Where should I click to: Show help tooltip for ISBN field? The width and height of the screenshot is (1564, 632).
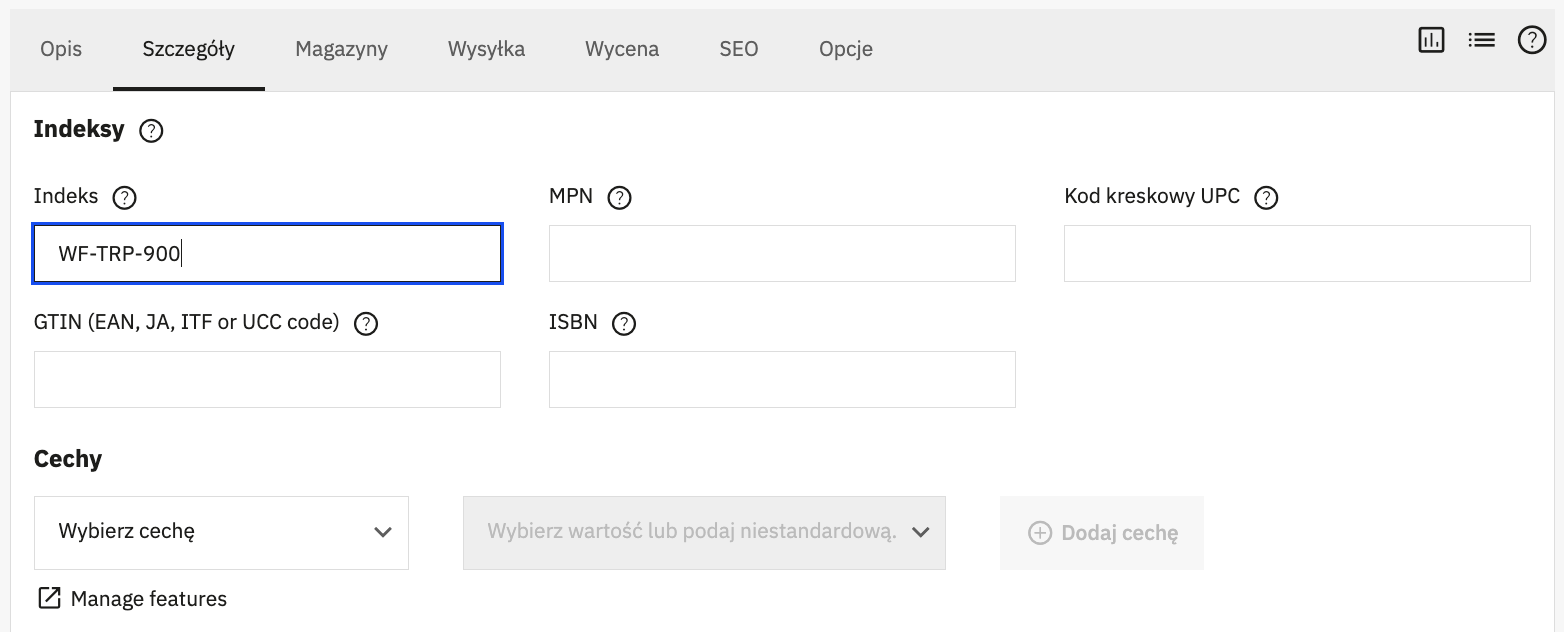pos(624,323)
